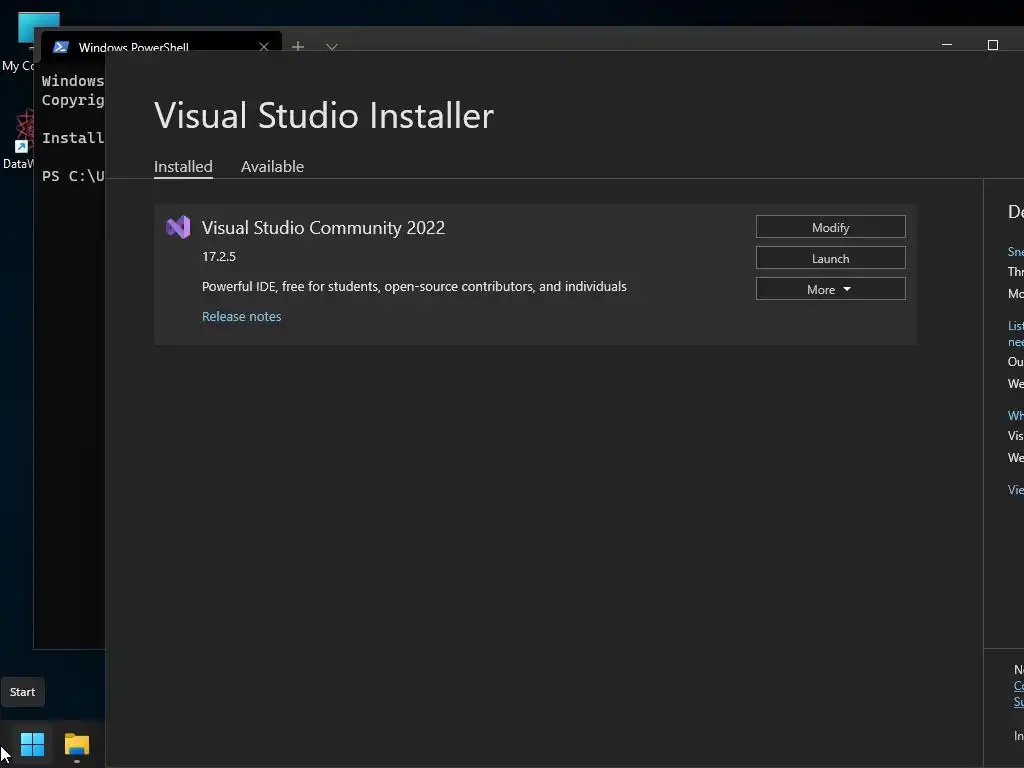This screenshot has height=768, width=1024.
Task: Launch Visual Studio Community 2022
Action: pyautogui.click(x=830, y=258)
